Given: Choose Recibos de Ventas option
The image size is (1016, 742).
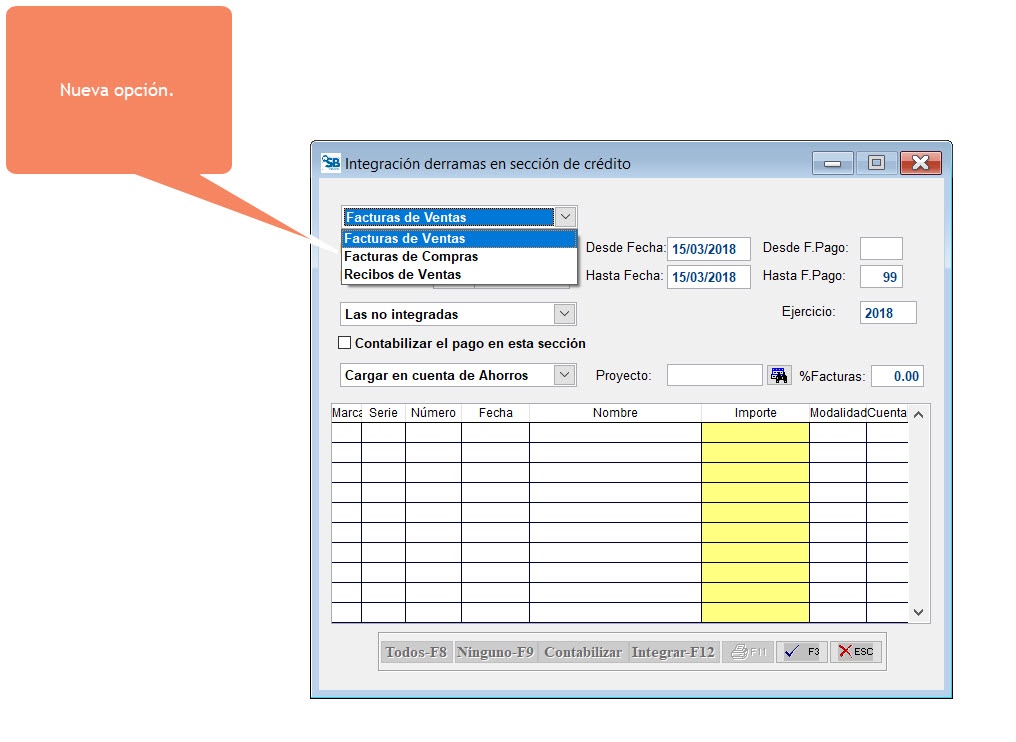Looking at the screenshot, I should click(x=403, y=274).
